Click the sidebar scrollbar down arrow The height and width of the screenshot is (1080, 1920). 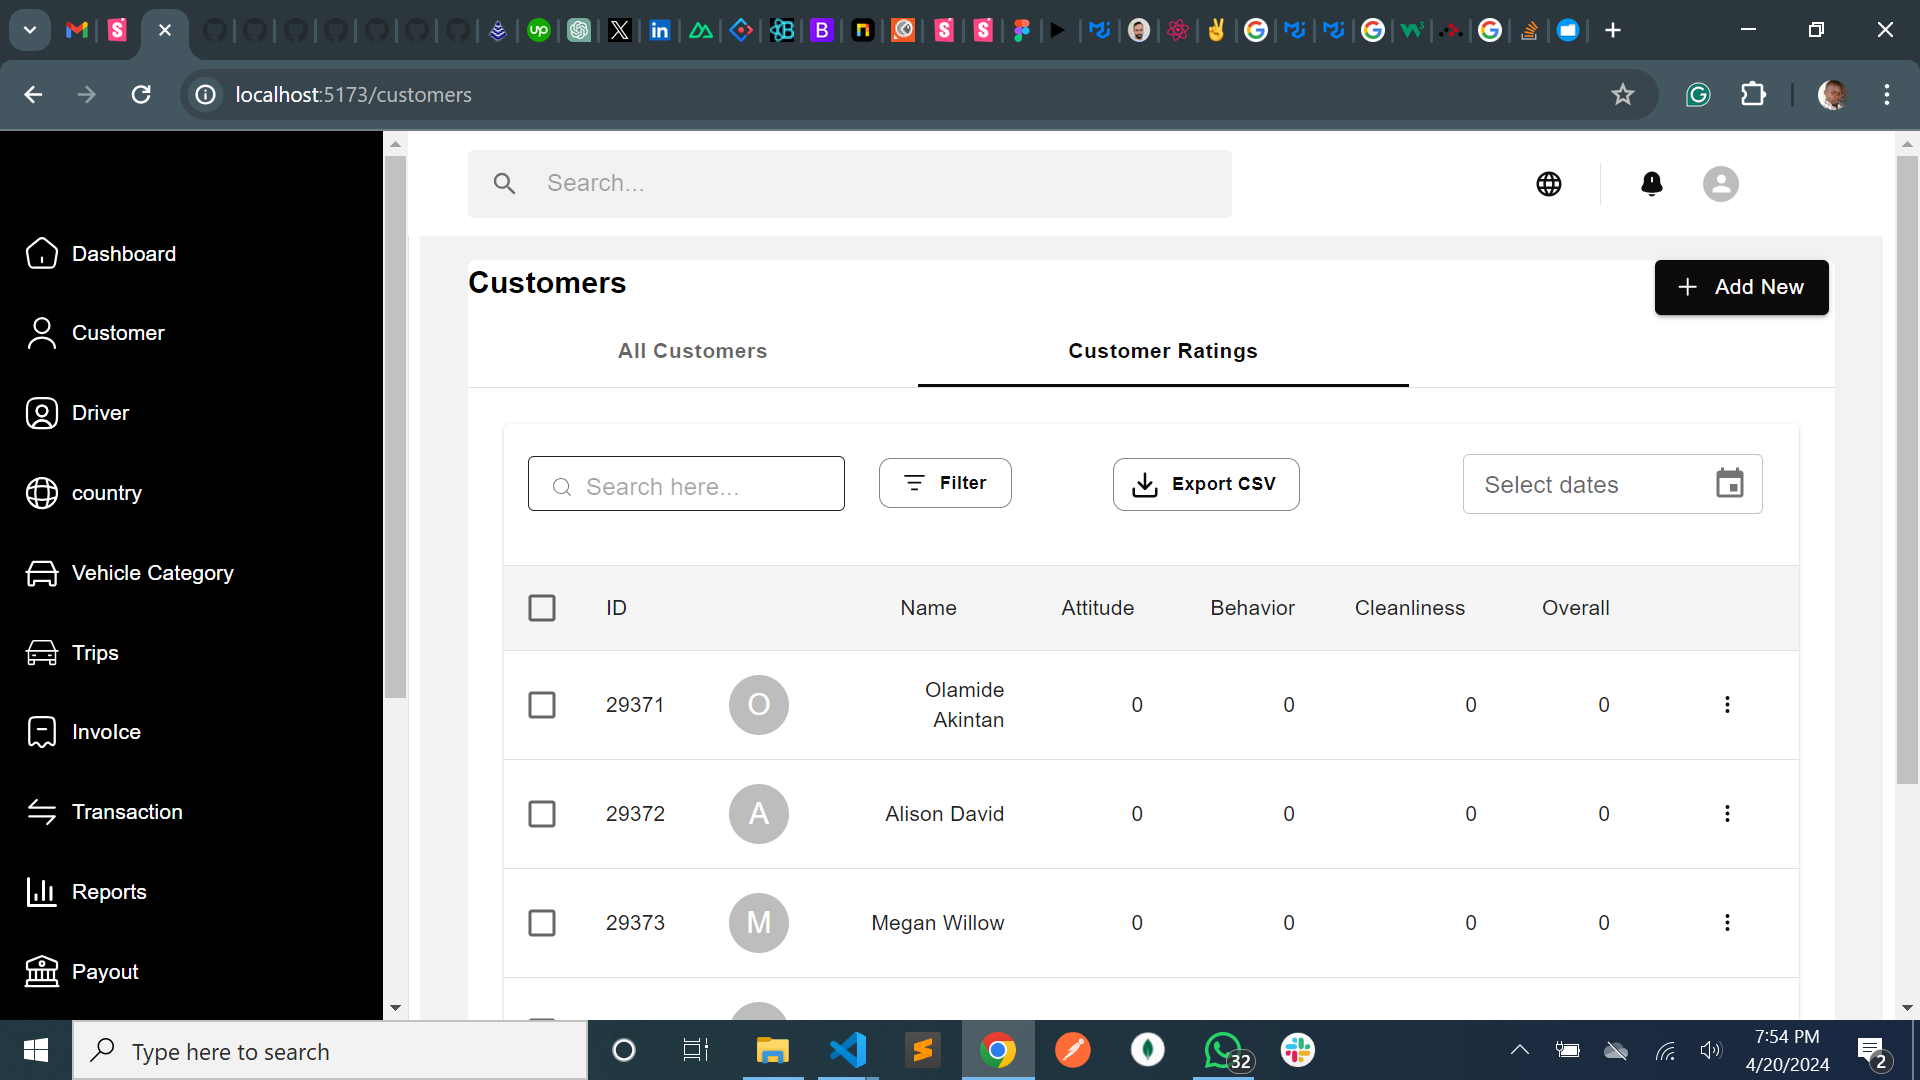point(395,1008)
